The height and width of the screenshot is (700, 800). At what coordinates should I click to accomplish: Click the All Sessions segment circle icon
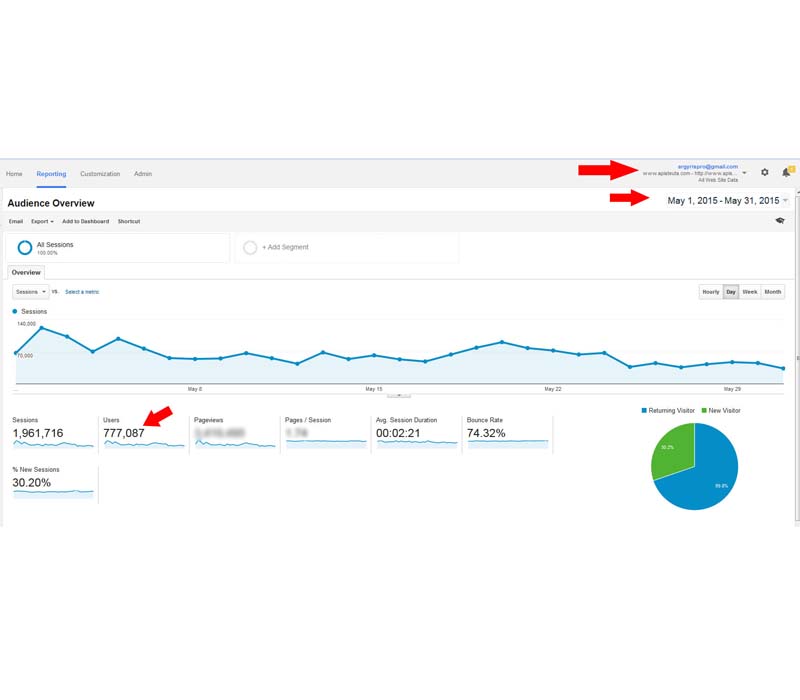coord(25,248)
